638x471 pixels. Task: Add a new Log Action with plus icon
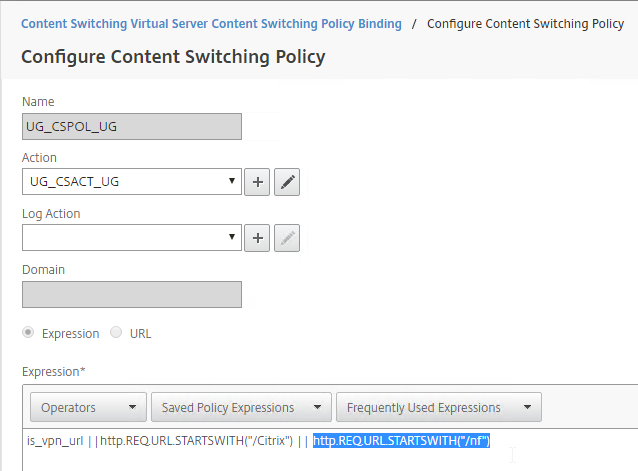(257, 238)
